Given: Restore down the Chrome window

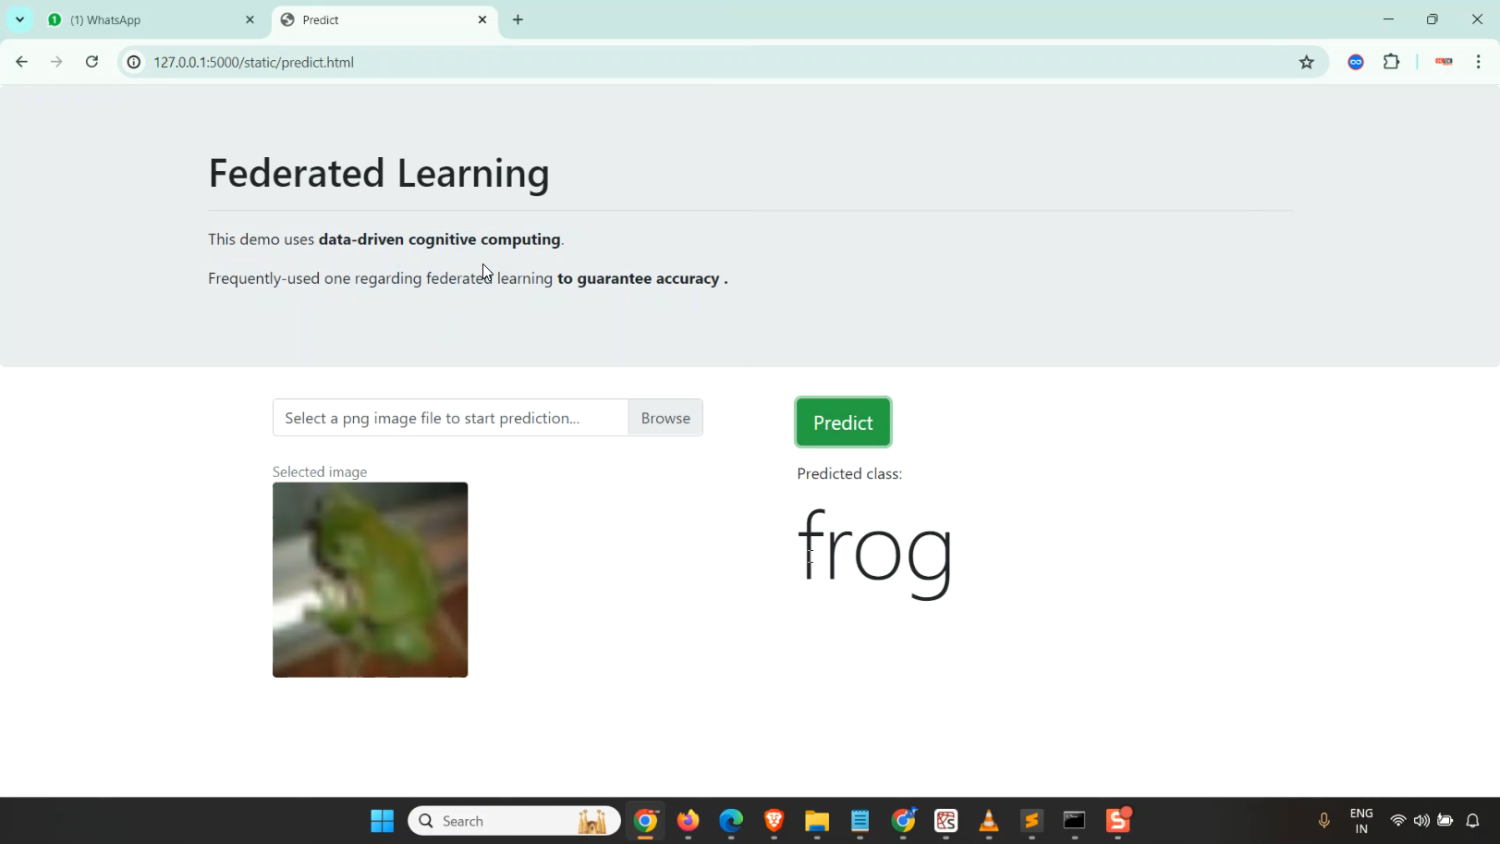Looking at the screenshot, I should coord(1432,20).
